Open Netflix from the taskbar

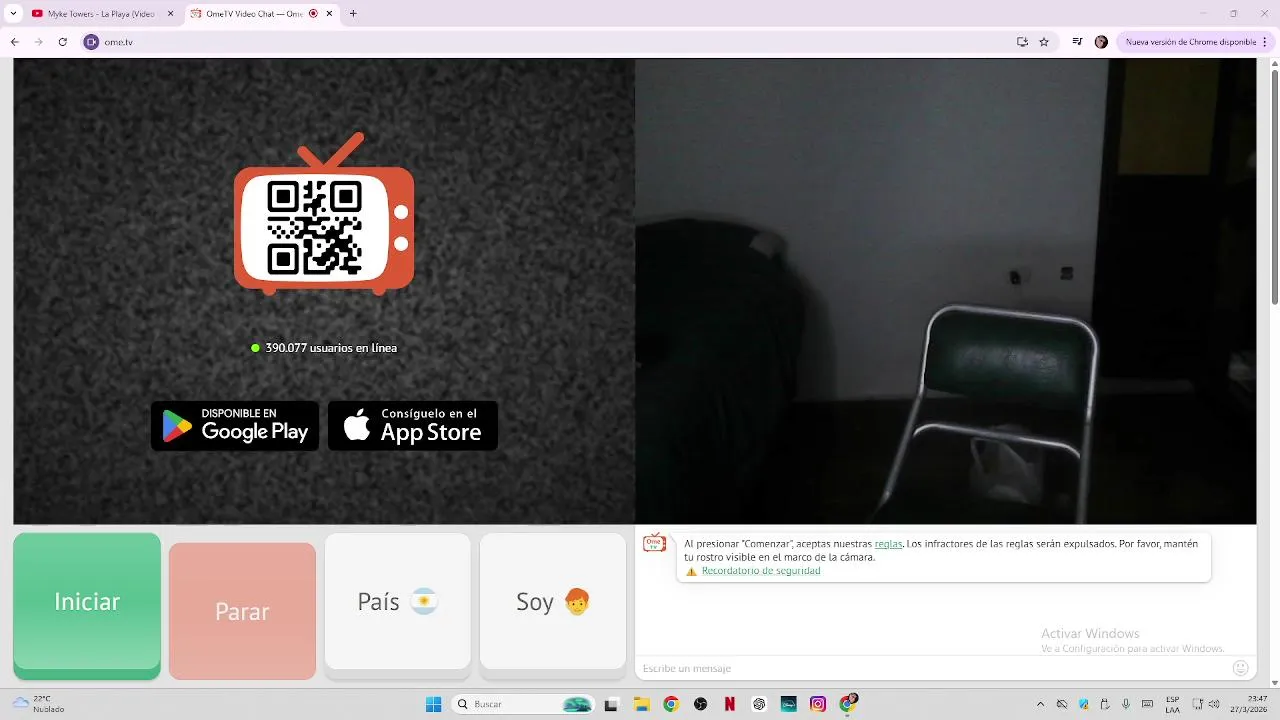pos(730,704)
